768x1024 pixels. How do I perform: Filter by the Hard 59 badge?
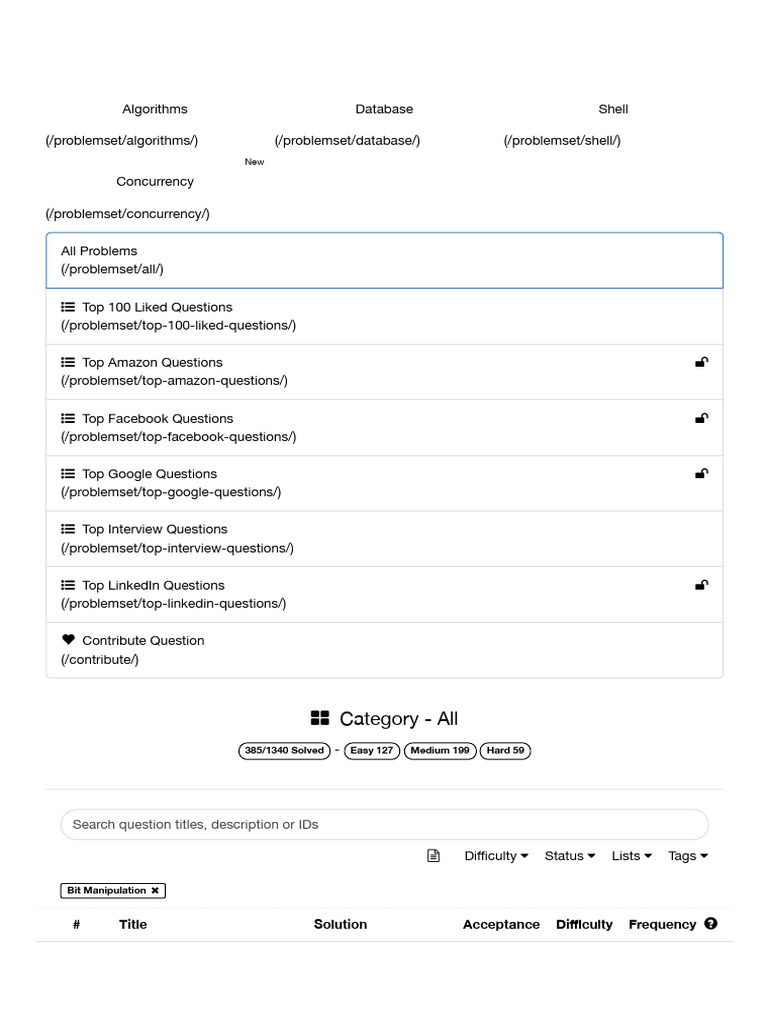[x=505, y=750]
